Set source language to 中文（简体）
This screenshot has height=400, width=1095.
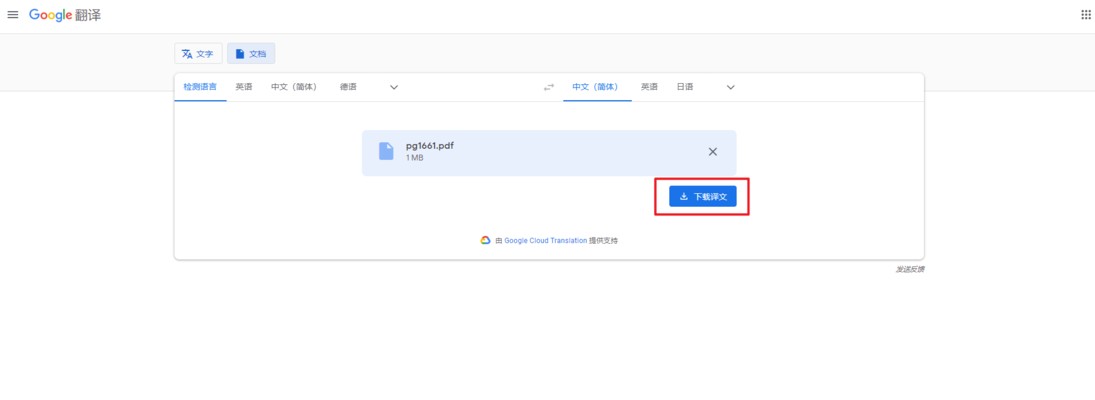click(x=294, y=87)
